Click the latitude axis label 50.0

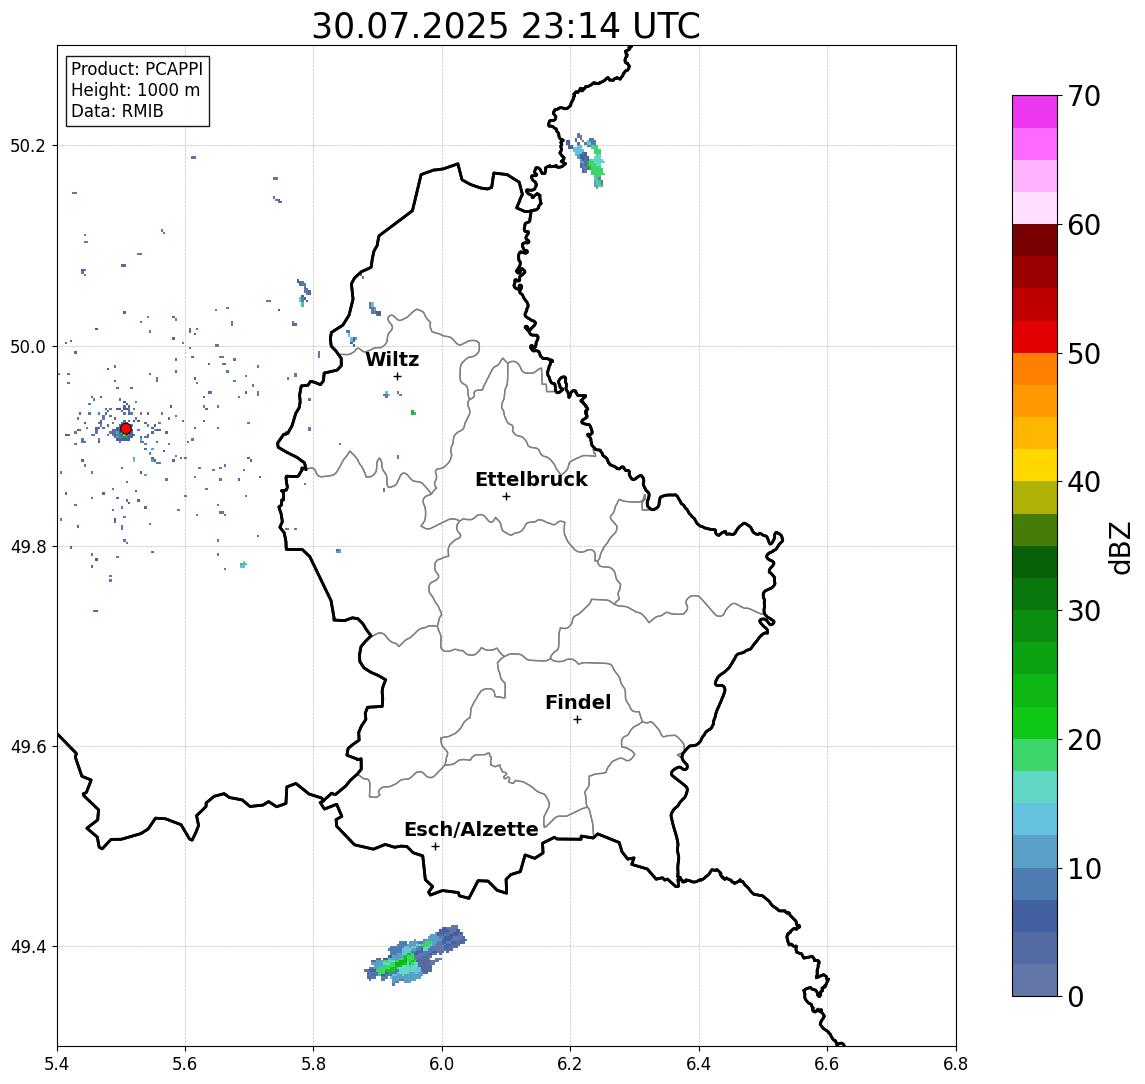pyautogui.click(x=28, y=346)
